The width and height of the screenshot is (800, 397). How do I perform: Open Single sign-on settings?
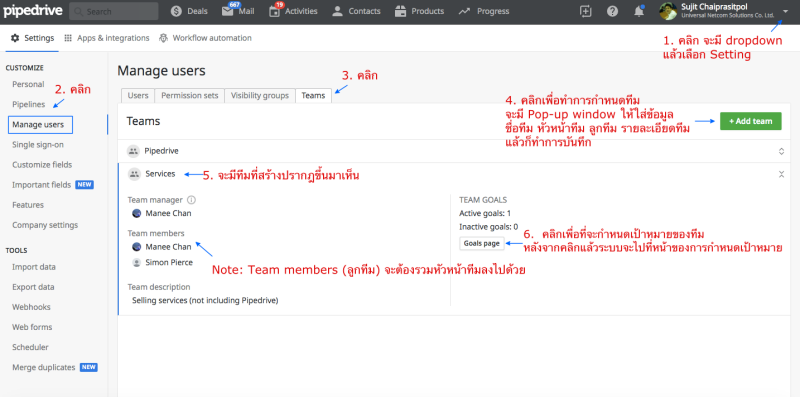[x=38, y=145]
